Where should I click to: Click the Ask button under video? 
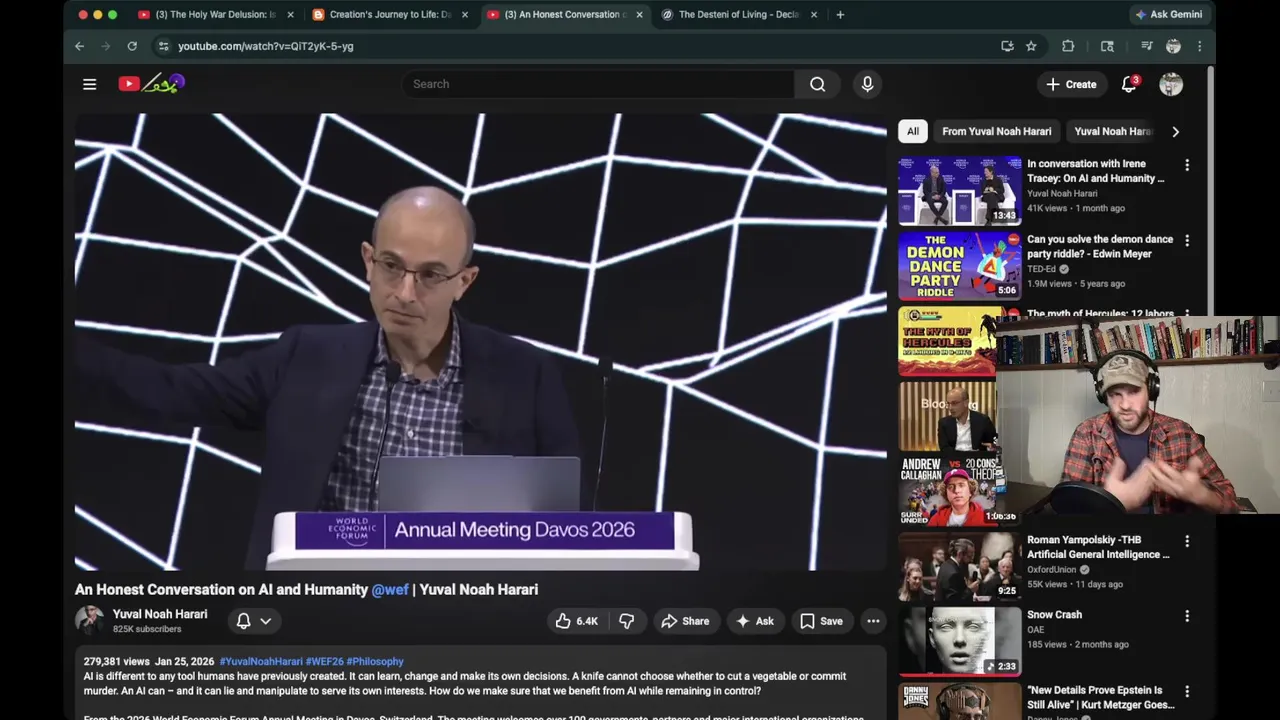[755, 621]
